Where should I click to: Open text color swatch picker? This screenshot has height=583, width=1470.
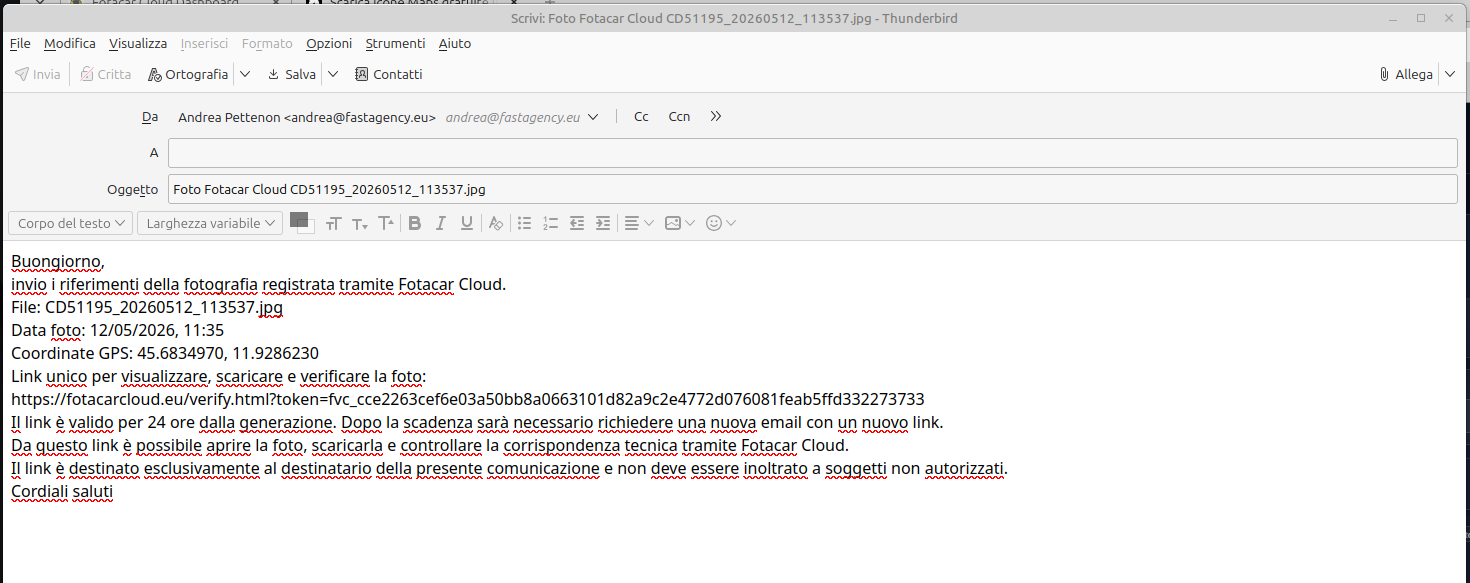(x=302, y=223)
